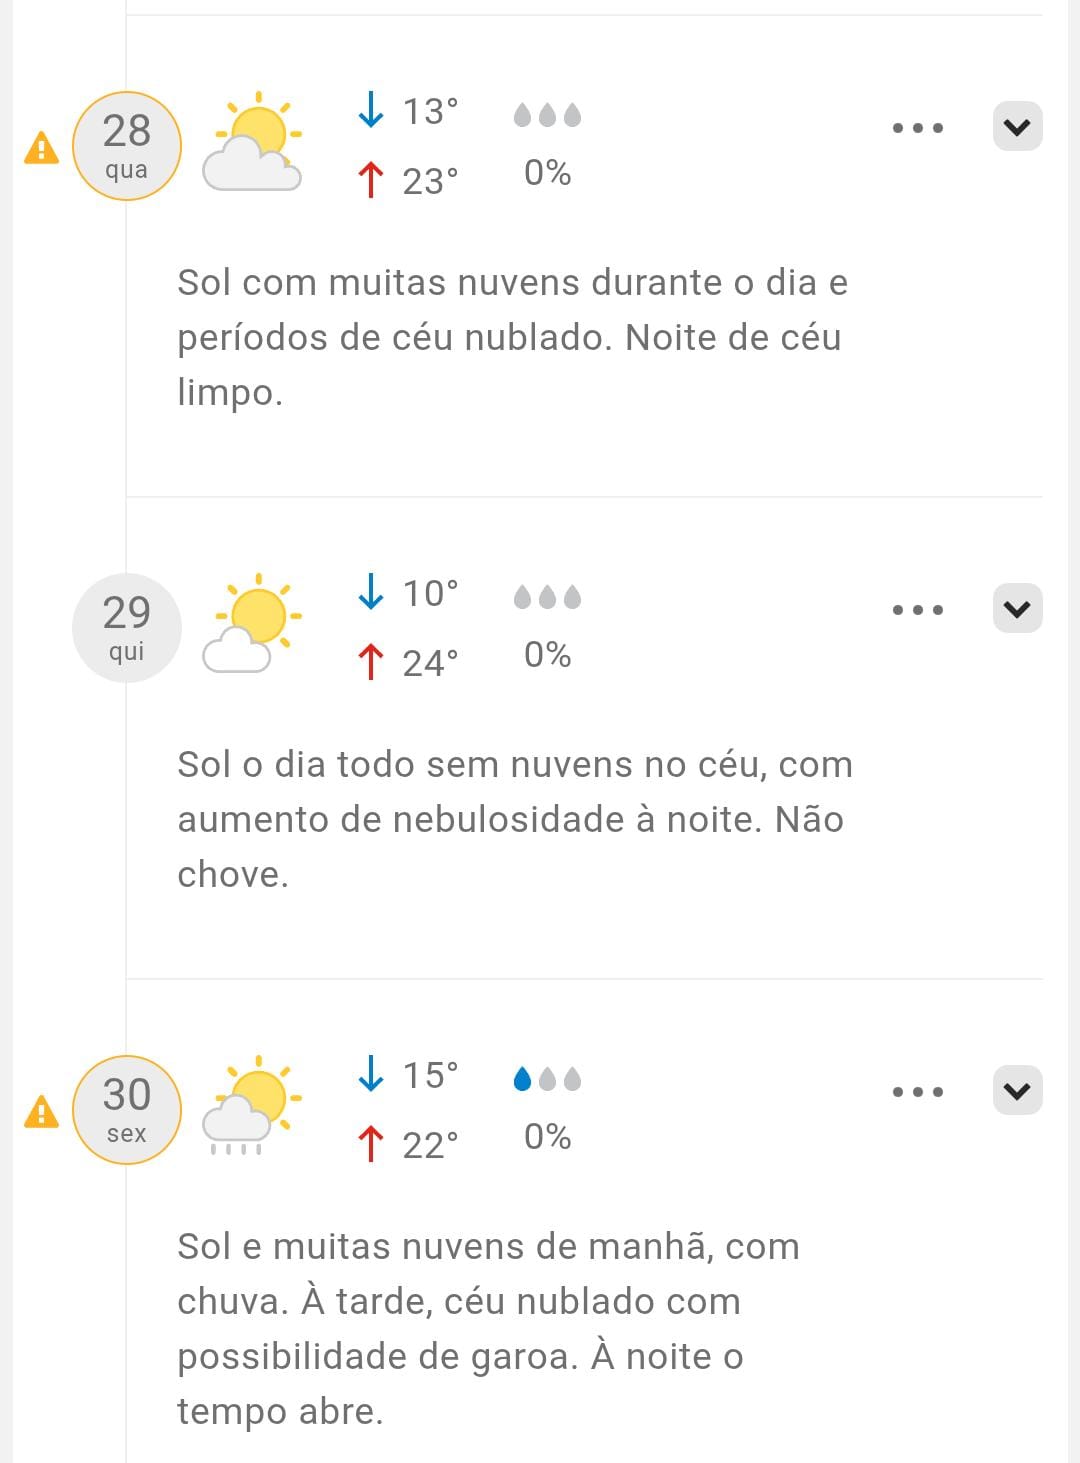Image resolution: width=1080 pixels, height=1463 pixels.
Task: Expand the forecast details for day 30
Action: [x=1017, y=1091]
